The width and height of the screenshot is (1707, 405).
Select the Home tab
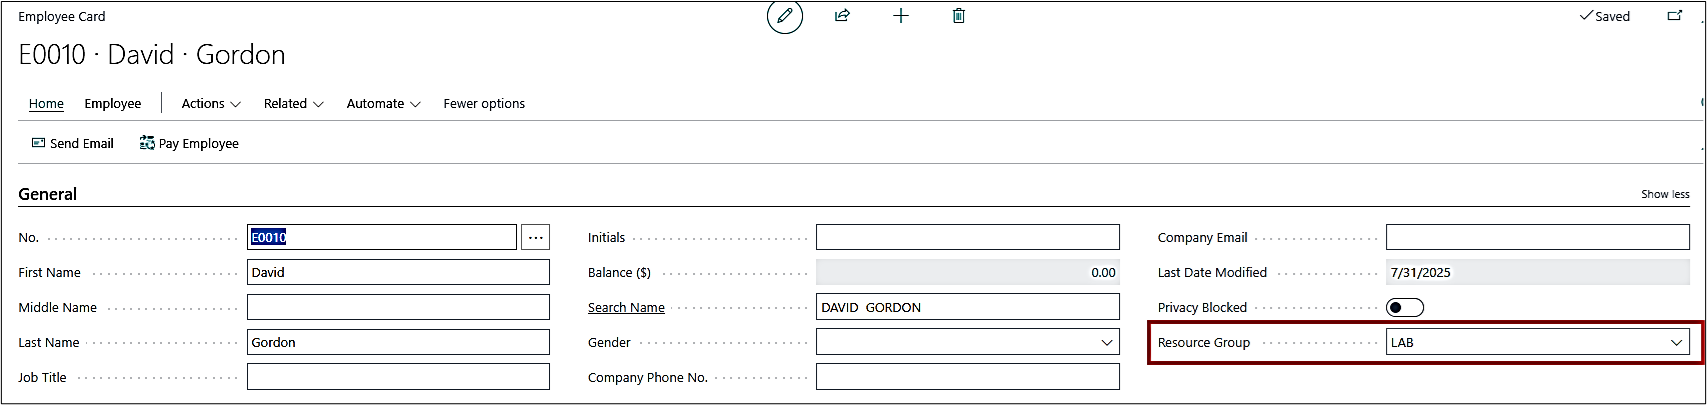46,104
